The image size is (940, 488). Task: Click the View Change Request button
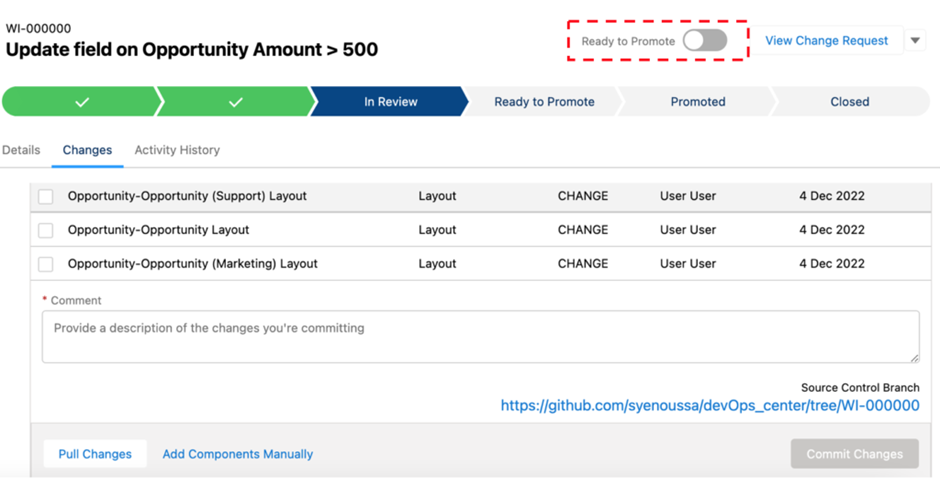827,41
